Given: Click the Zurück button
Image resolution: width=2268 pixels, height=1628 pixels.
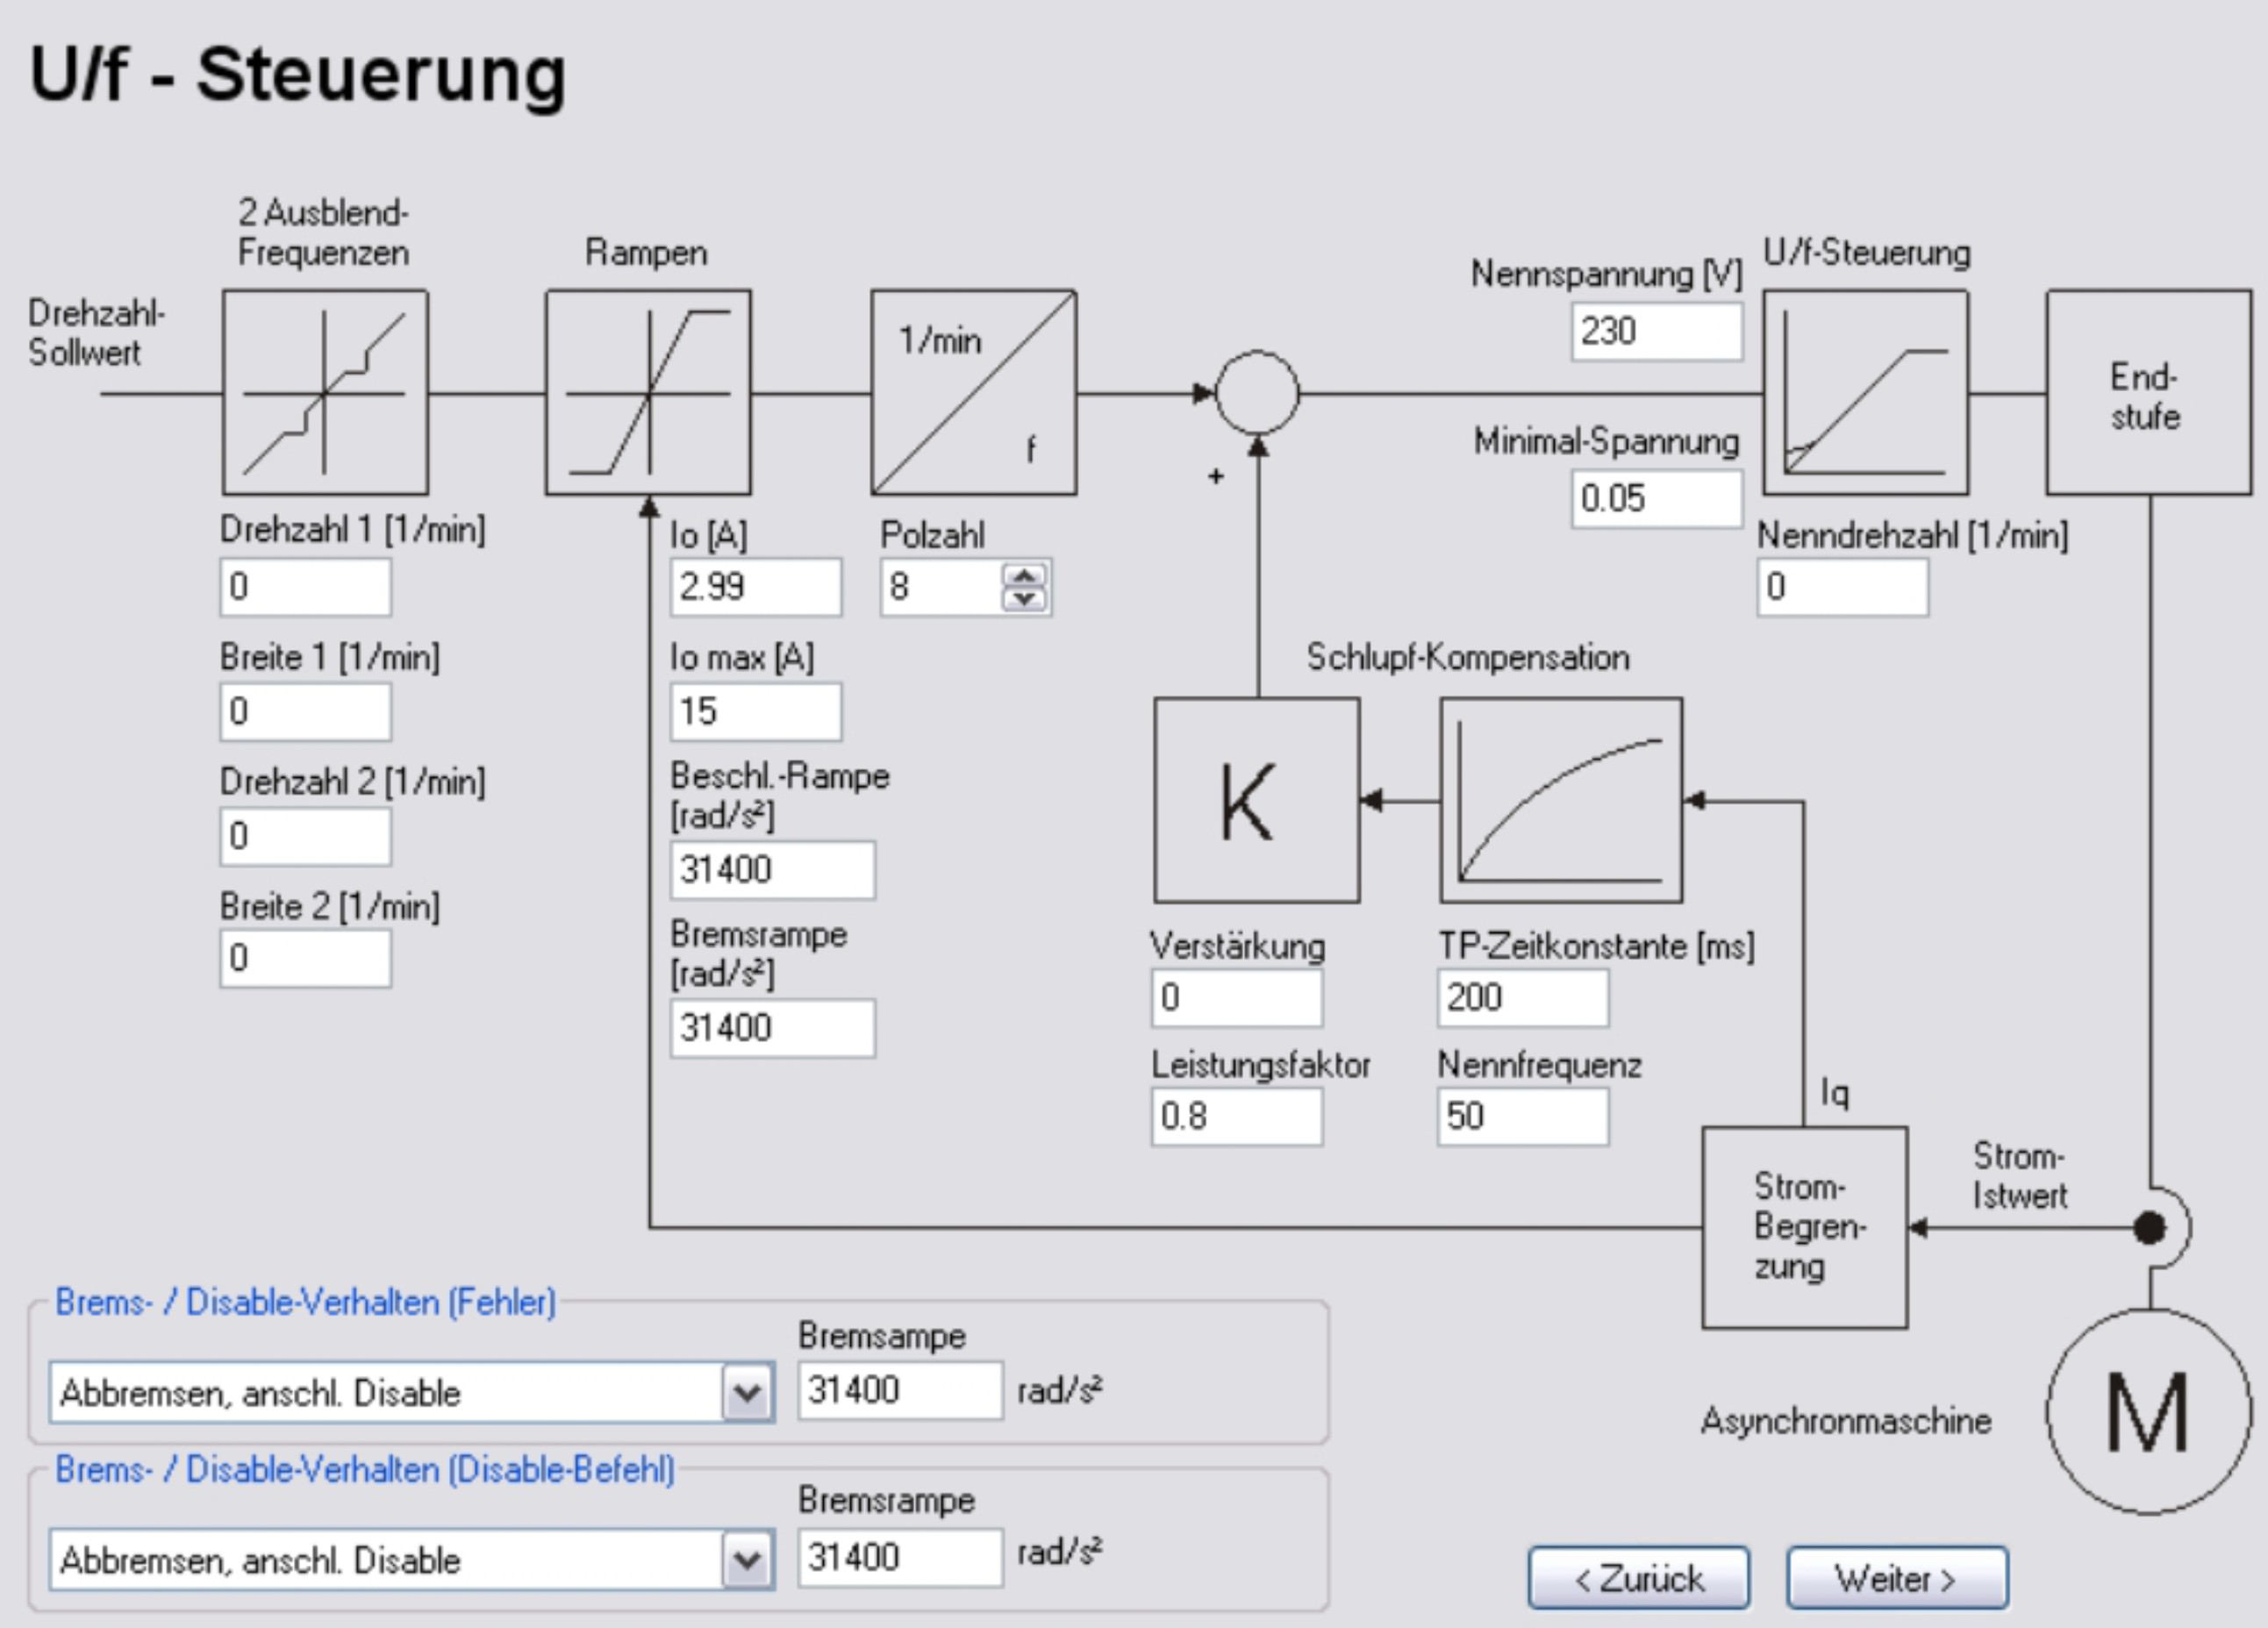Looking at the screenshot, I should [1638, 1578].
